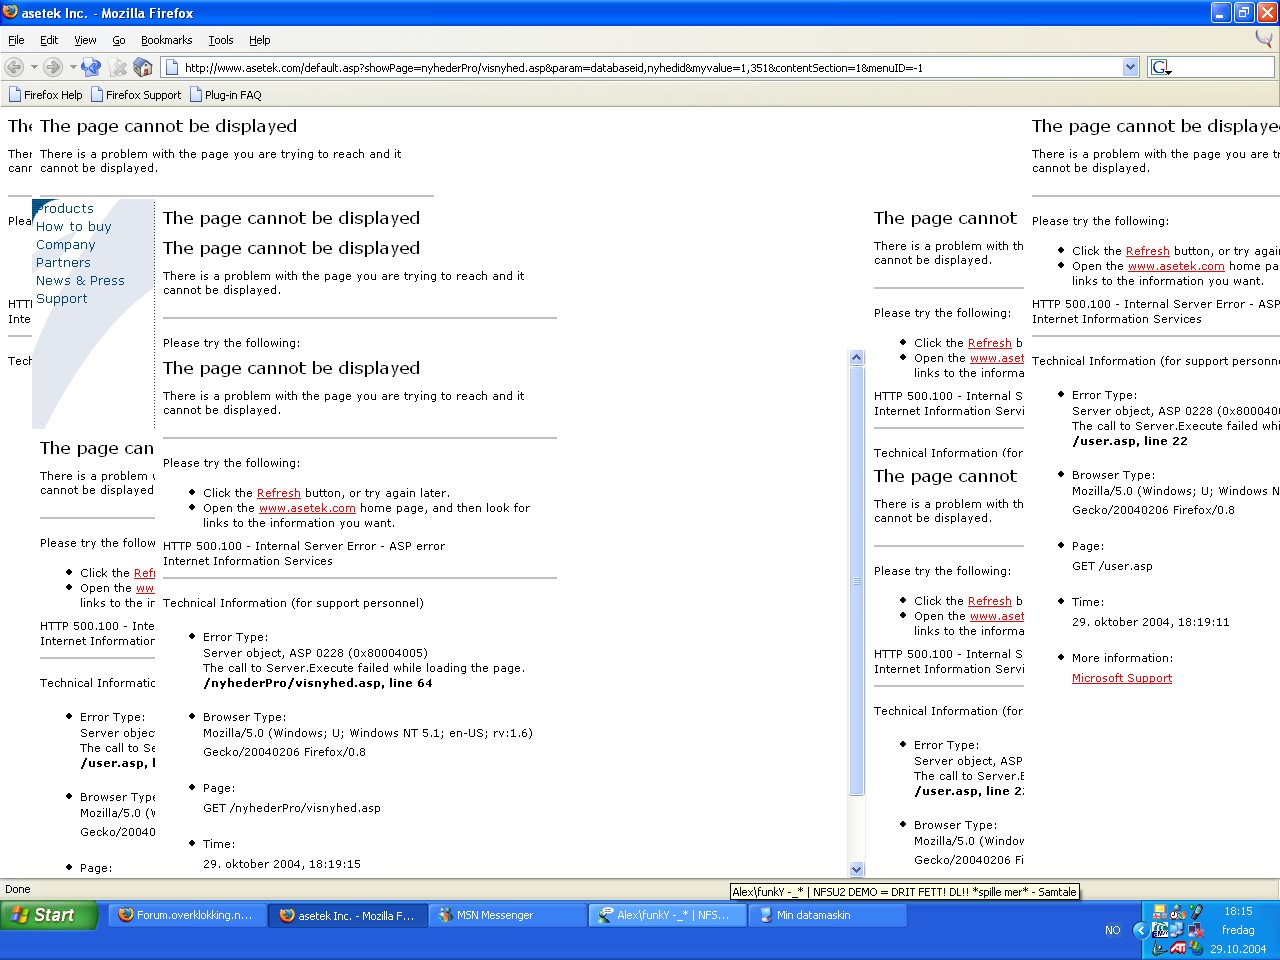The height and width of the screenshot is (960, 1280).
Task: Open the Partners navigation link
Action: pos(63,263)
